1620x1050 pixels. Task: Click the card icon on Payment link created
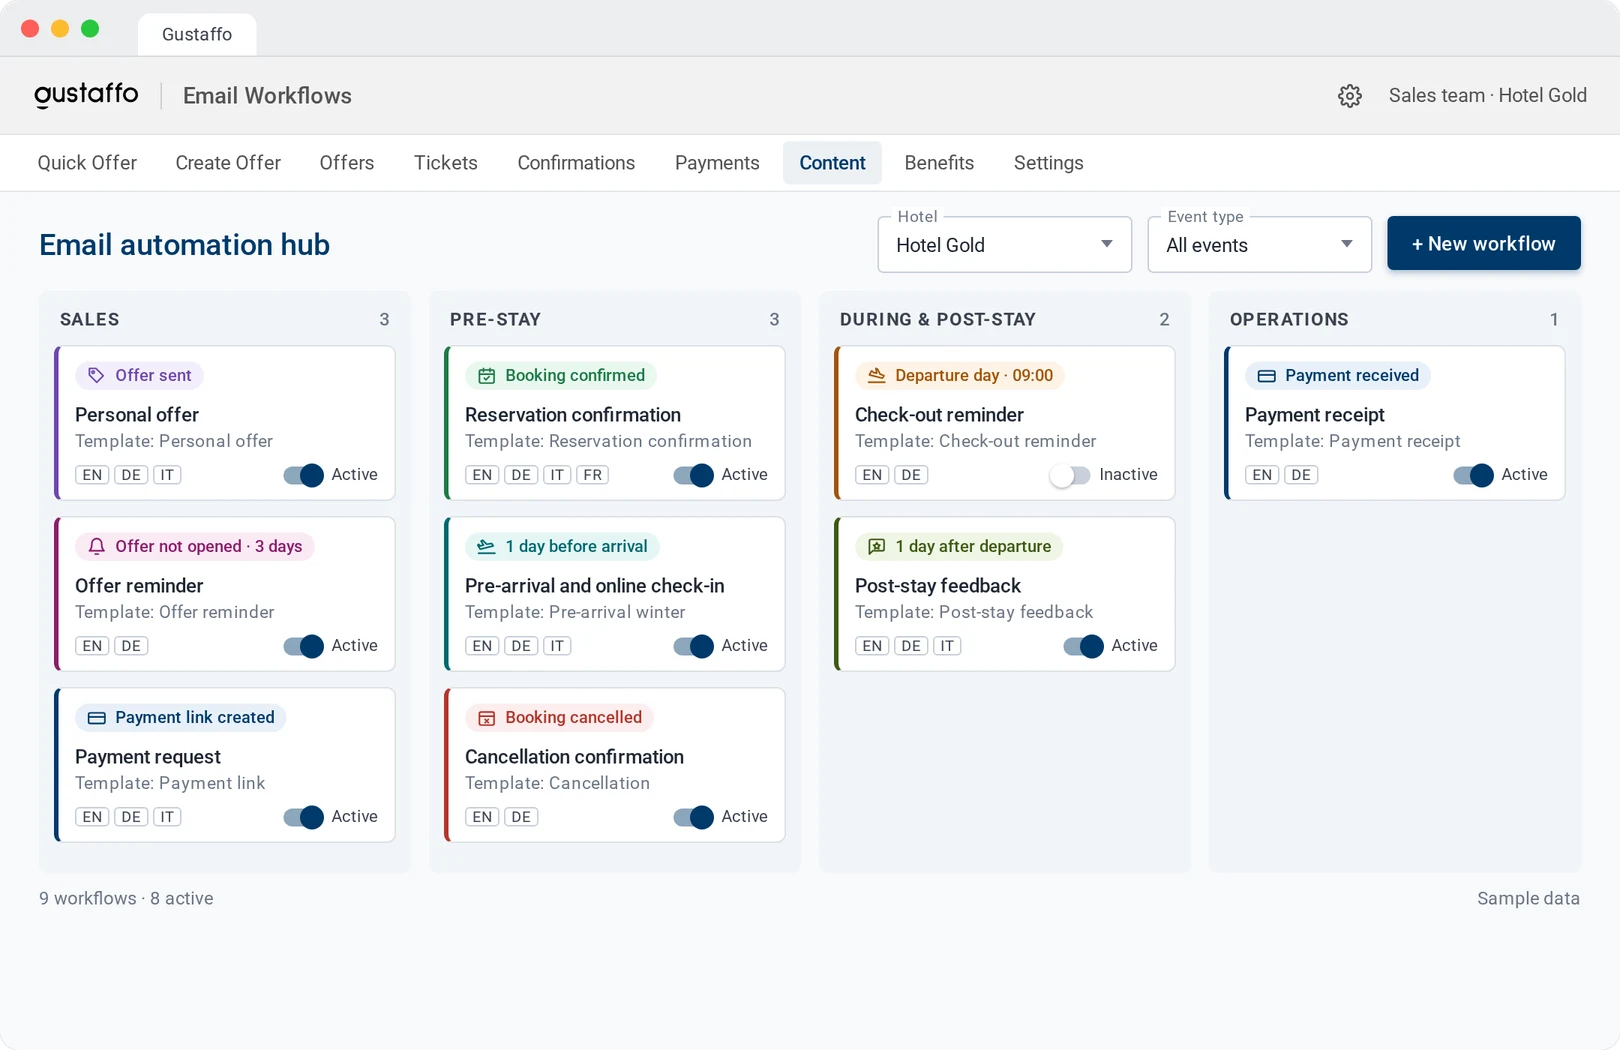[x=96, y=718]
